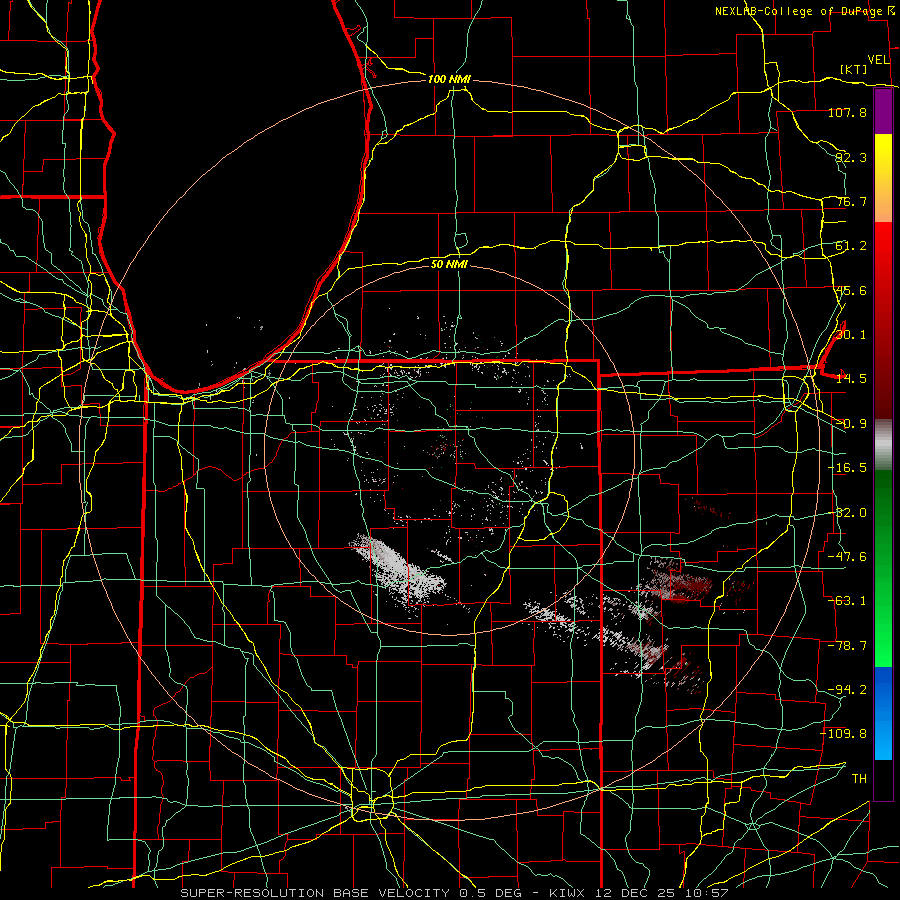This screenshot has height=900, width=900.
Task: Click the 50 NMI range ring label
Action: click(x=449, y=264)
